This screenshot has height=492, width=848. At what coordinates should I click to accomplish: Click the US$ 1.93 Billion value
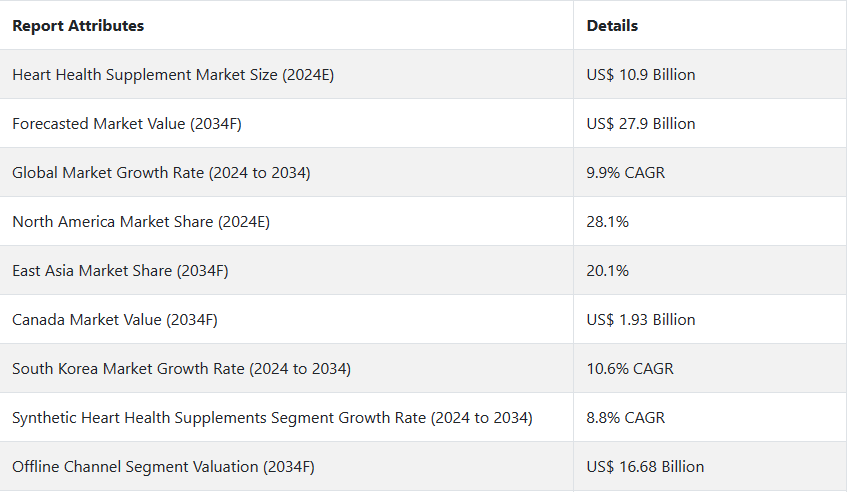pyautogui.click(x=640, y=320)
